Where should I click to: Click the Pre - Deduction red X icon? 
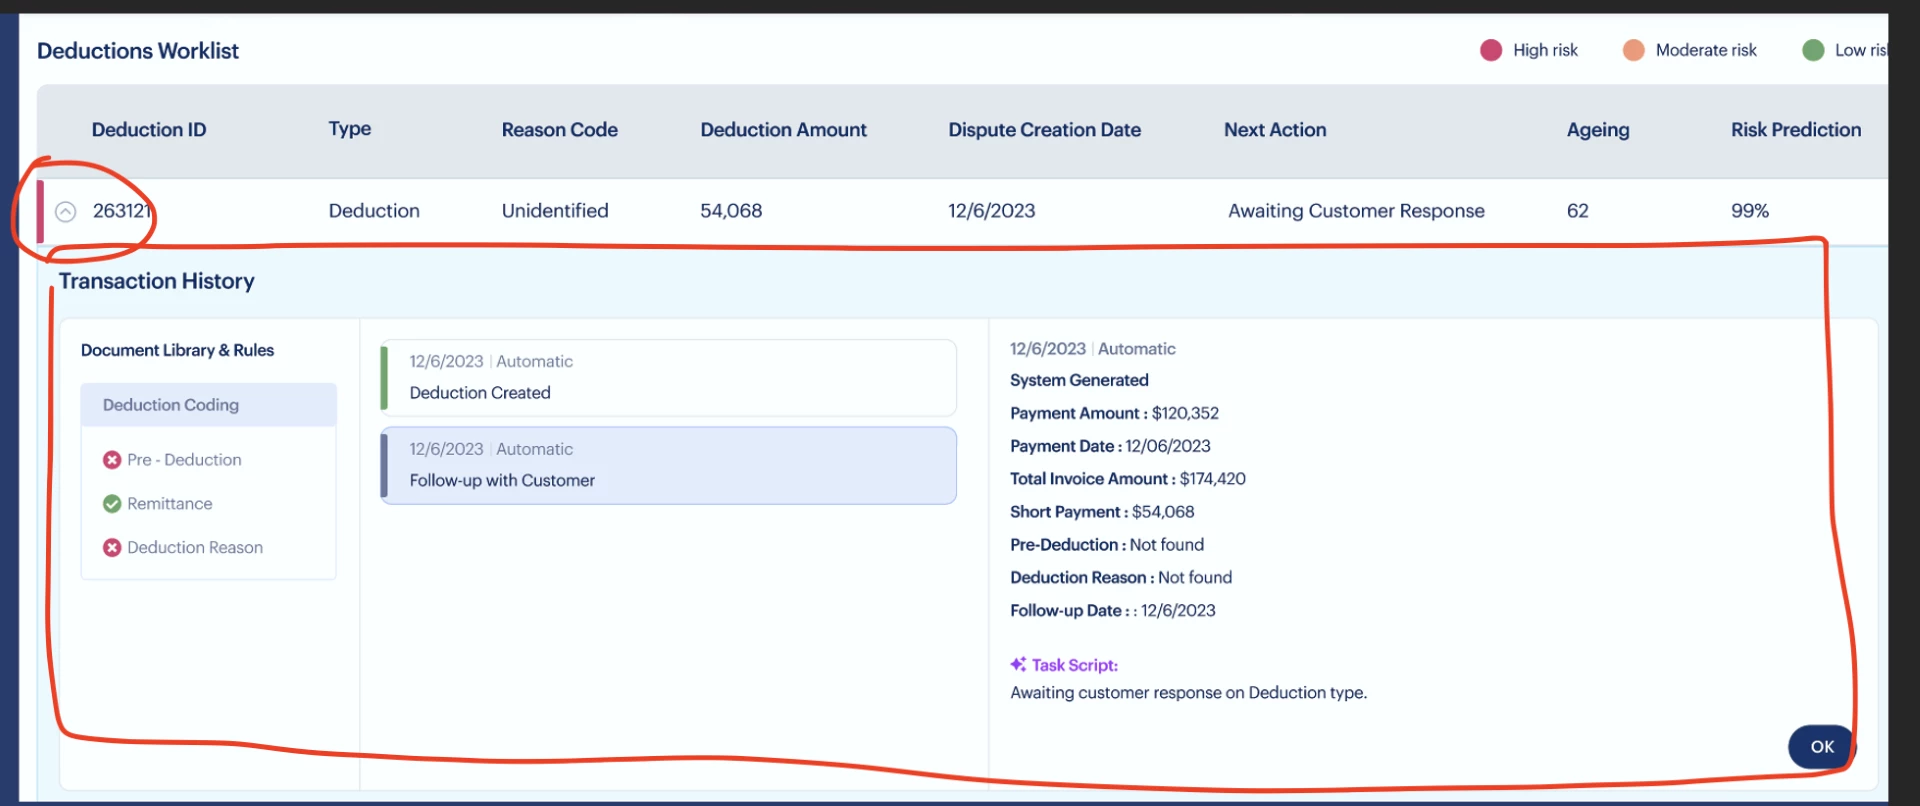[x=112, y=460]
